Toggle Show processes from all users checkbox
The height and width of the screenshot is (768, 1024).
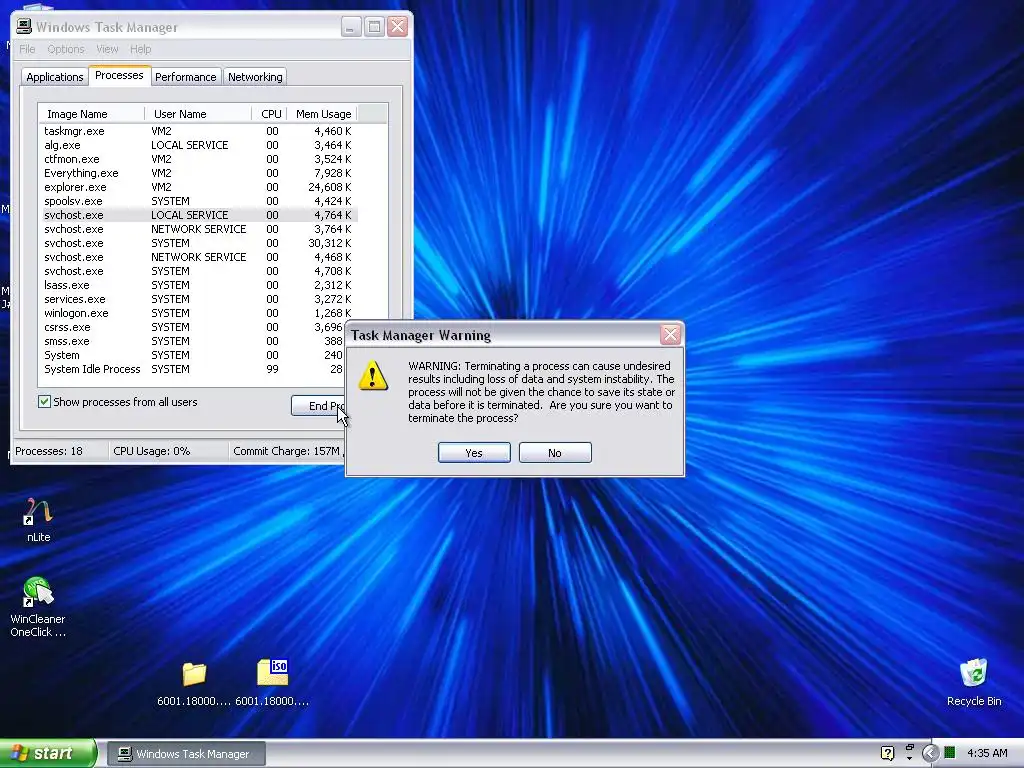point(44,402)
